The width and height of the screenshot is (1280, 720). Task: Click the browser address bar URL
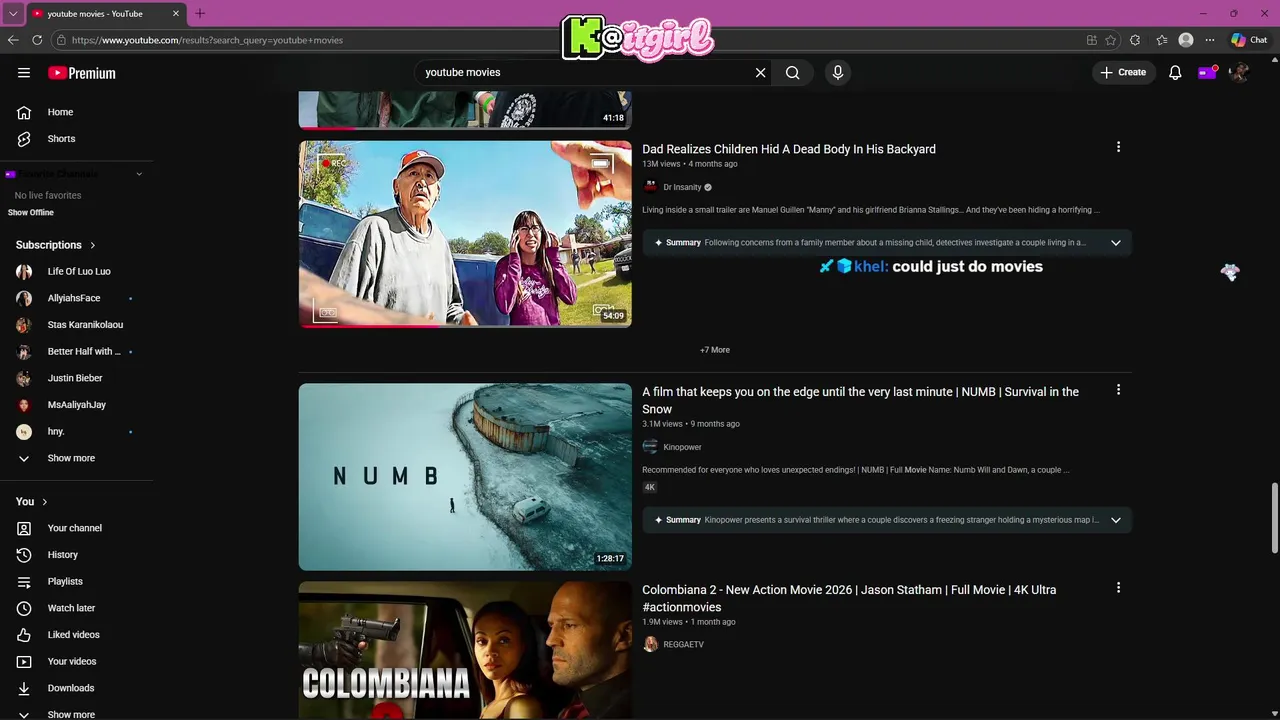[207, 40]
